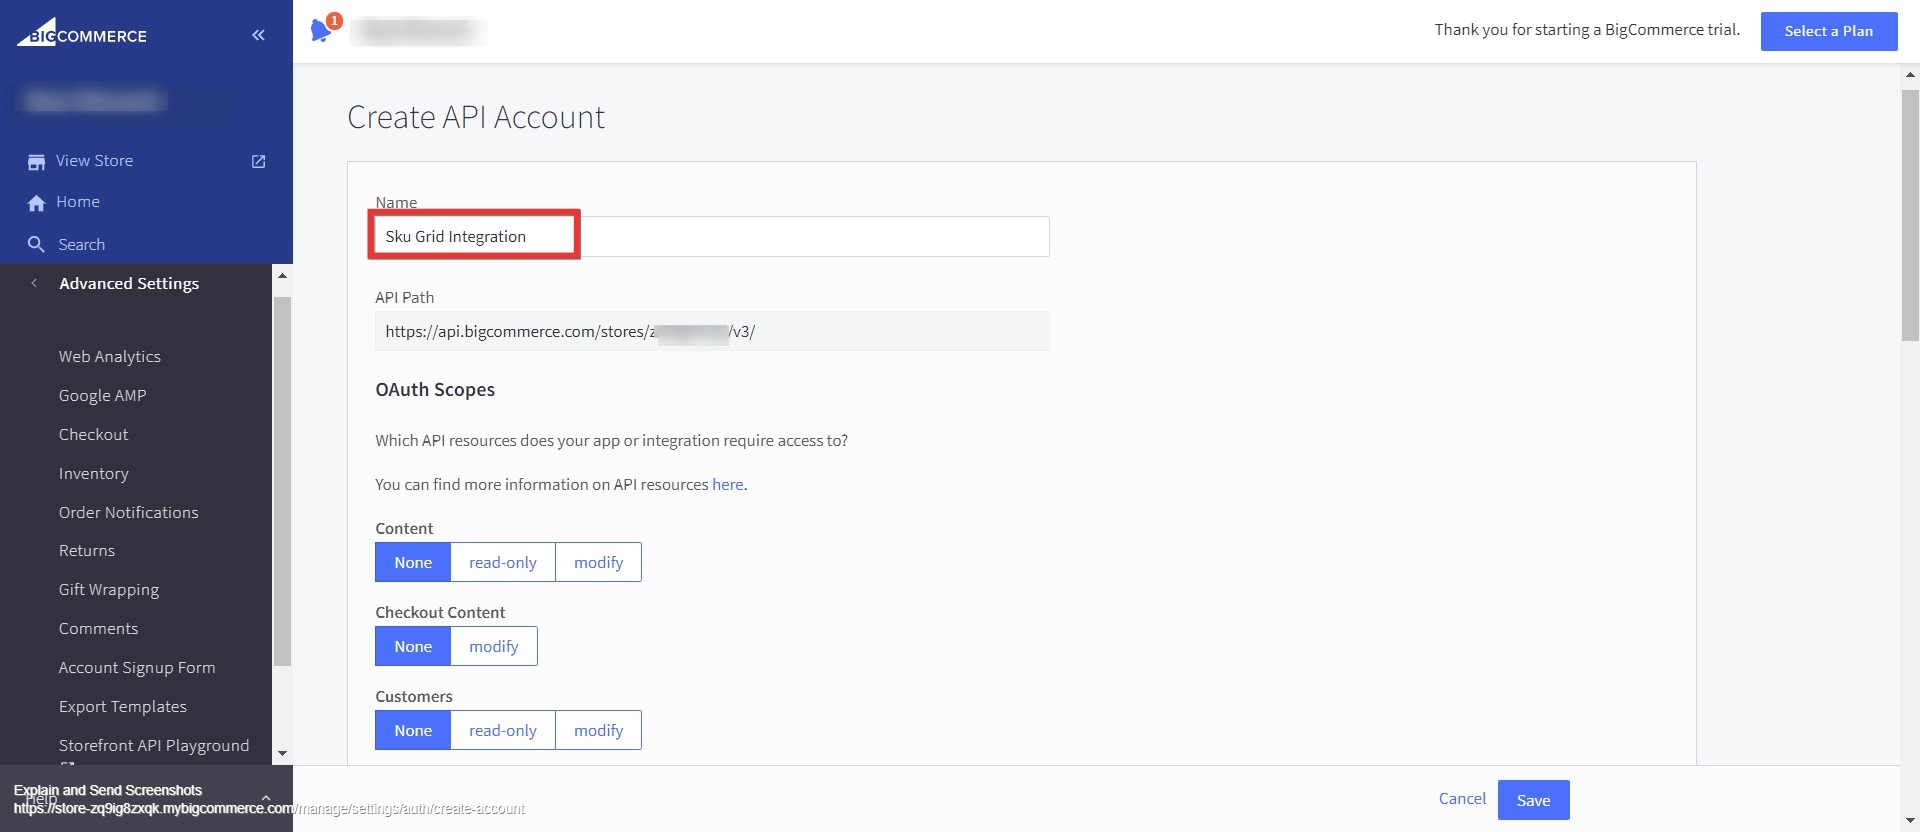Open Inventory settings
Image resolution: width=1920 pixels, height=832 pixels.
coord(93,473)
